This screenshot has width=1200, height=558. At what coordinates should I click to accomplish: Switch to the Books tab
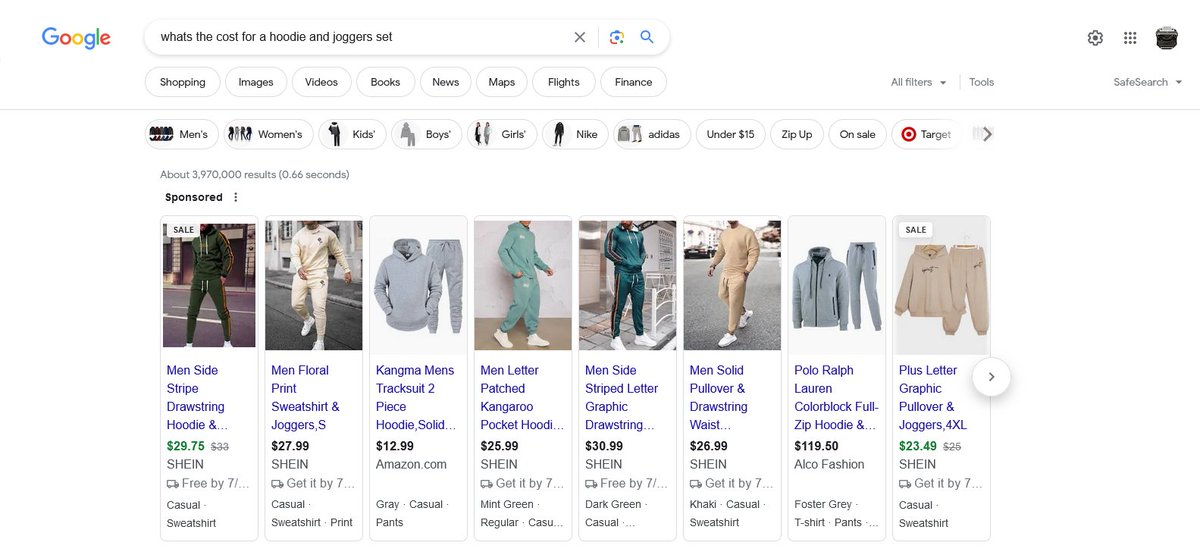coord(385,82)
